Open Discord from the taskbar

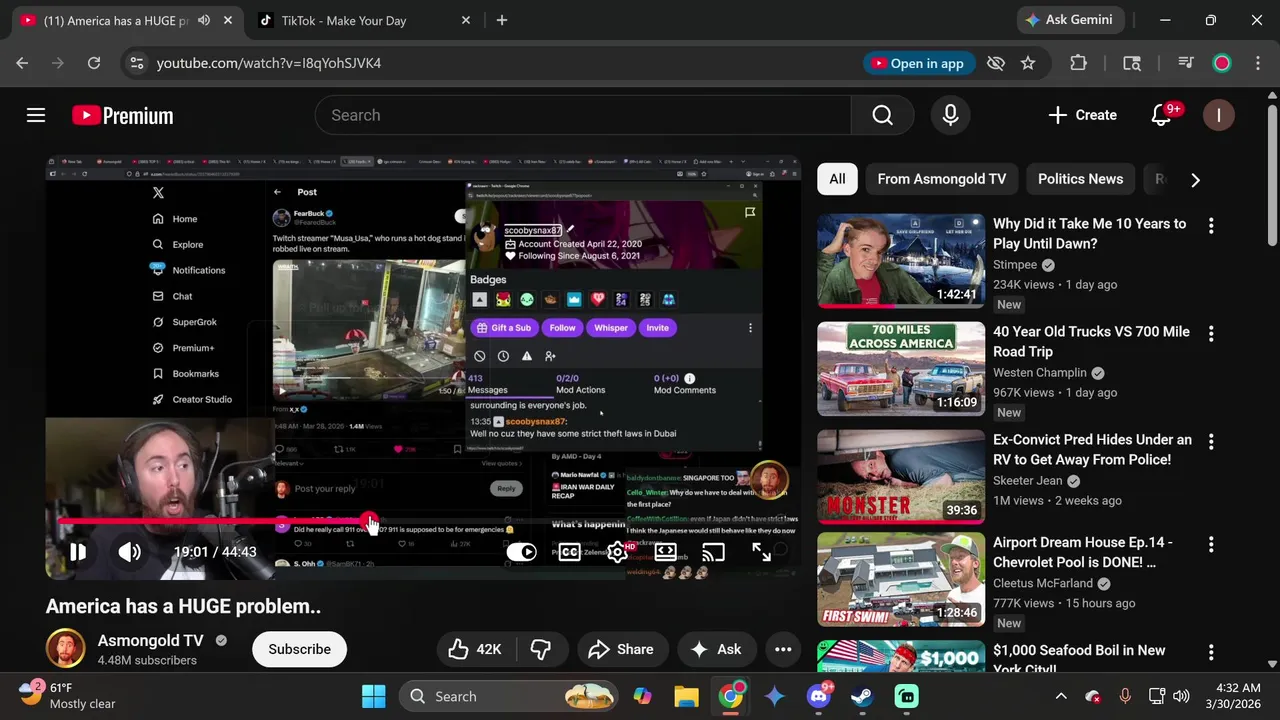[819, 696]
